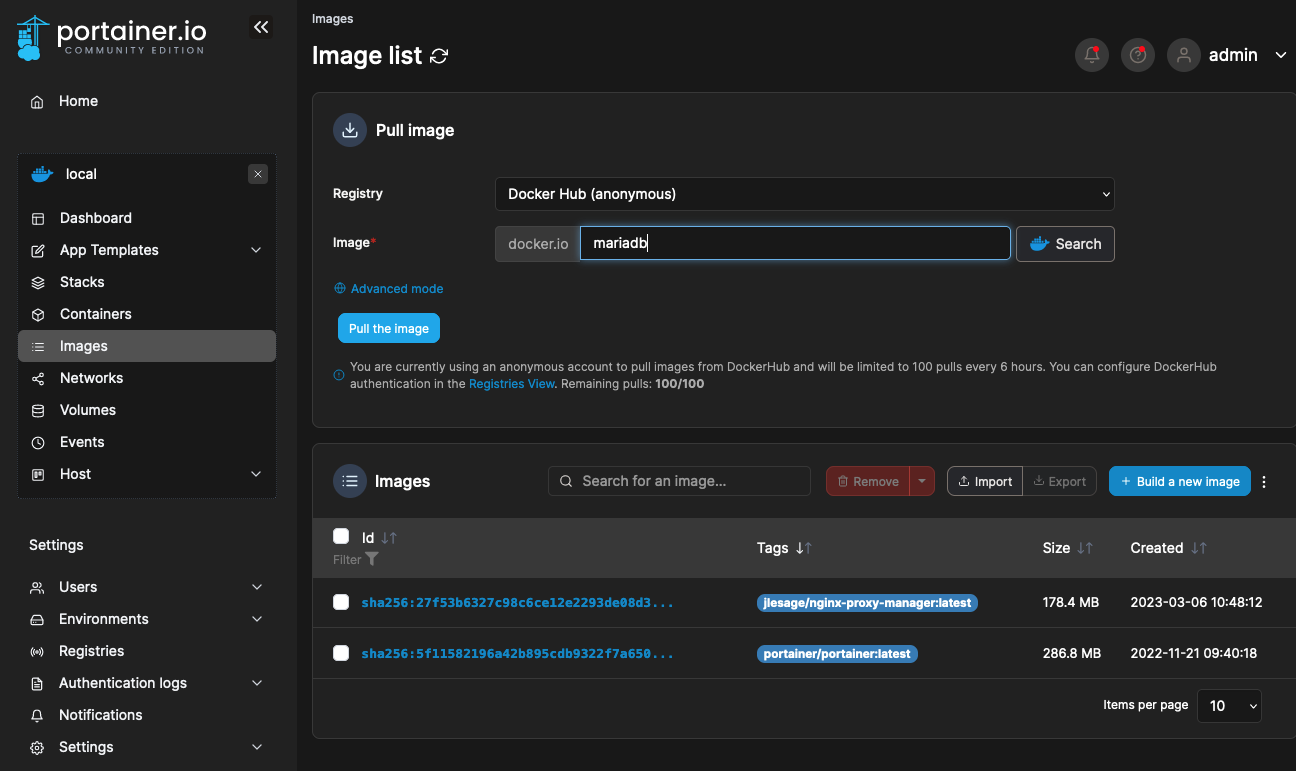Click the info icon beside anonymous pull notice
This screenshot has height=771, width=1296.
339,375
